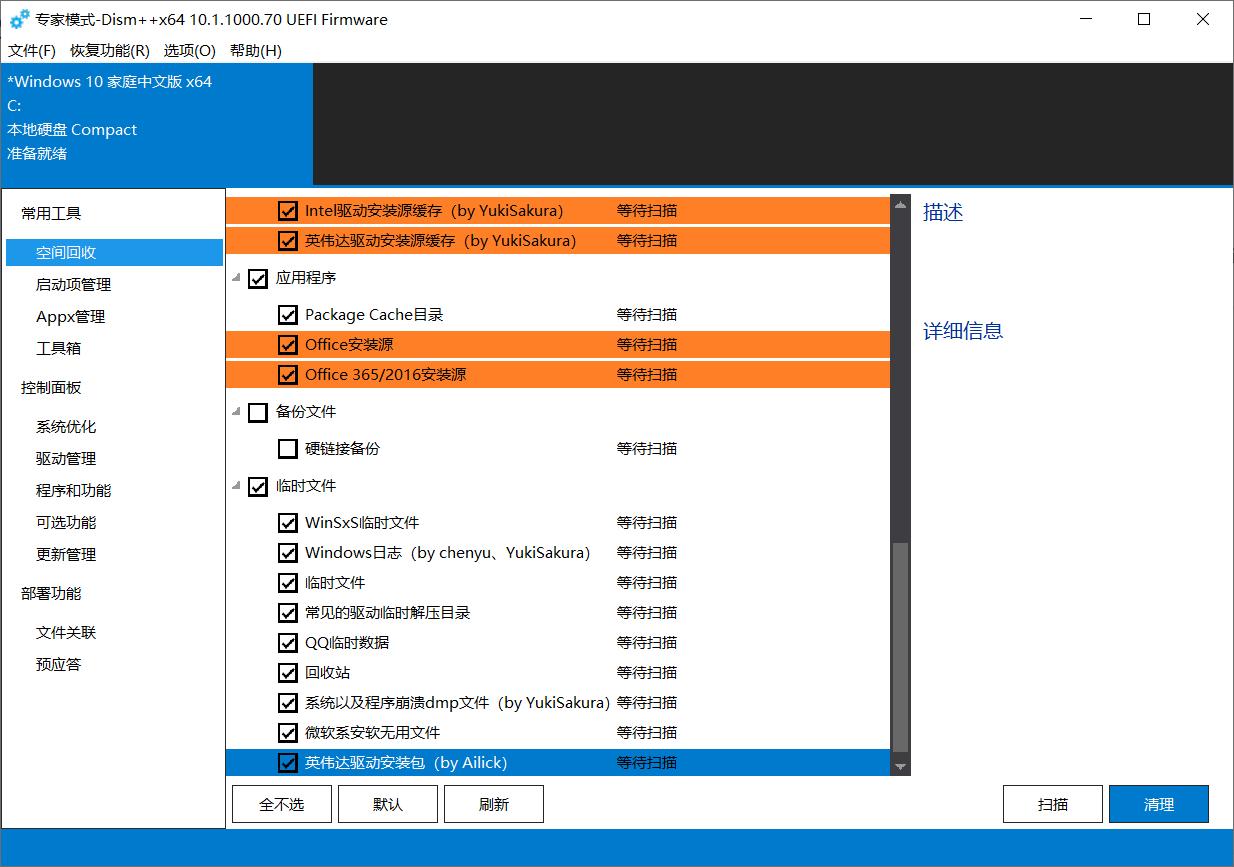The width and height of the screenshot is (1234, 867).
Task: Start cleanup with the 扫描 button
Action: (1052, 803)
